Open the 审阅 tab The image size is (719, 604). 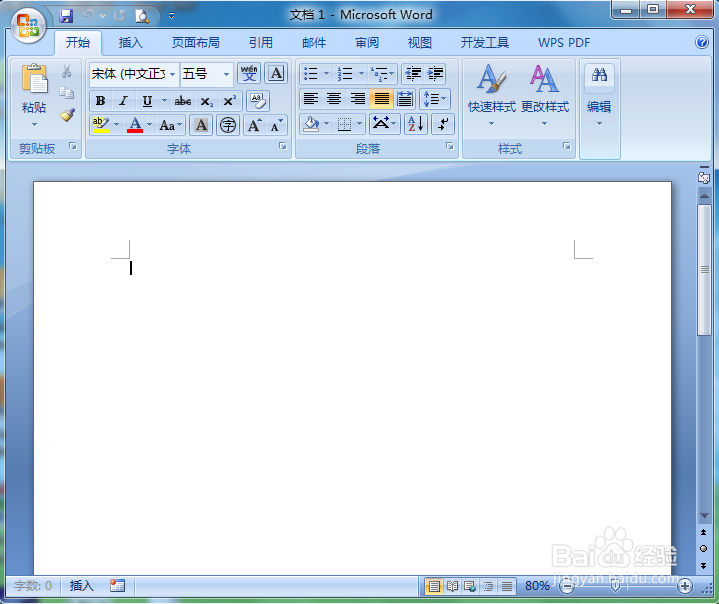367,43
